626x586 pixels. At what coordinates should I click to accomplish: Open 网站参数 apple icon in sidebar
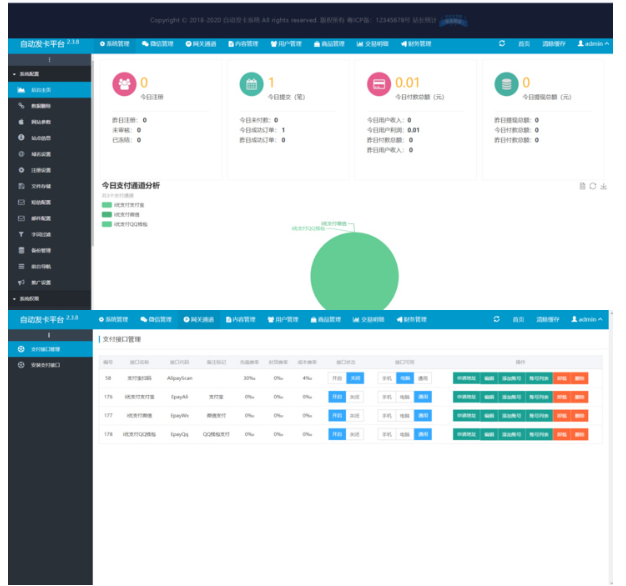21,121
